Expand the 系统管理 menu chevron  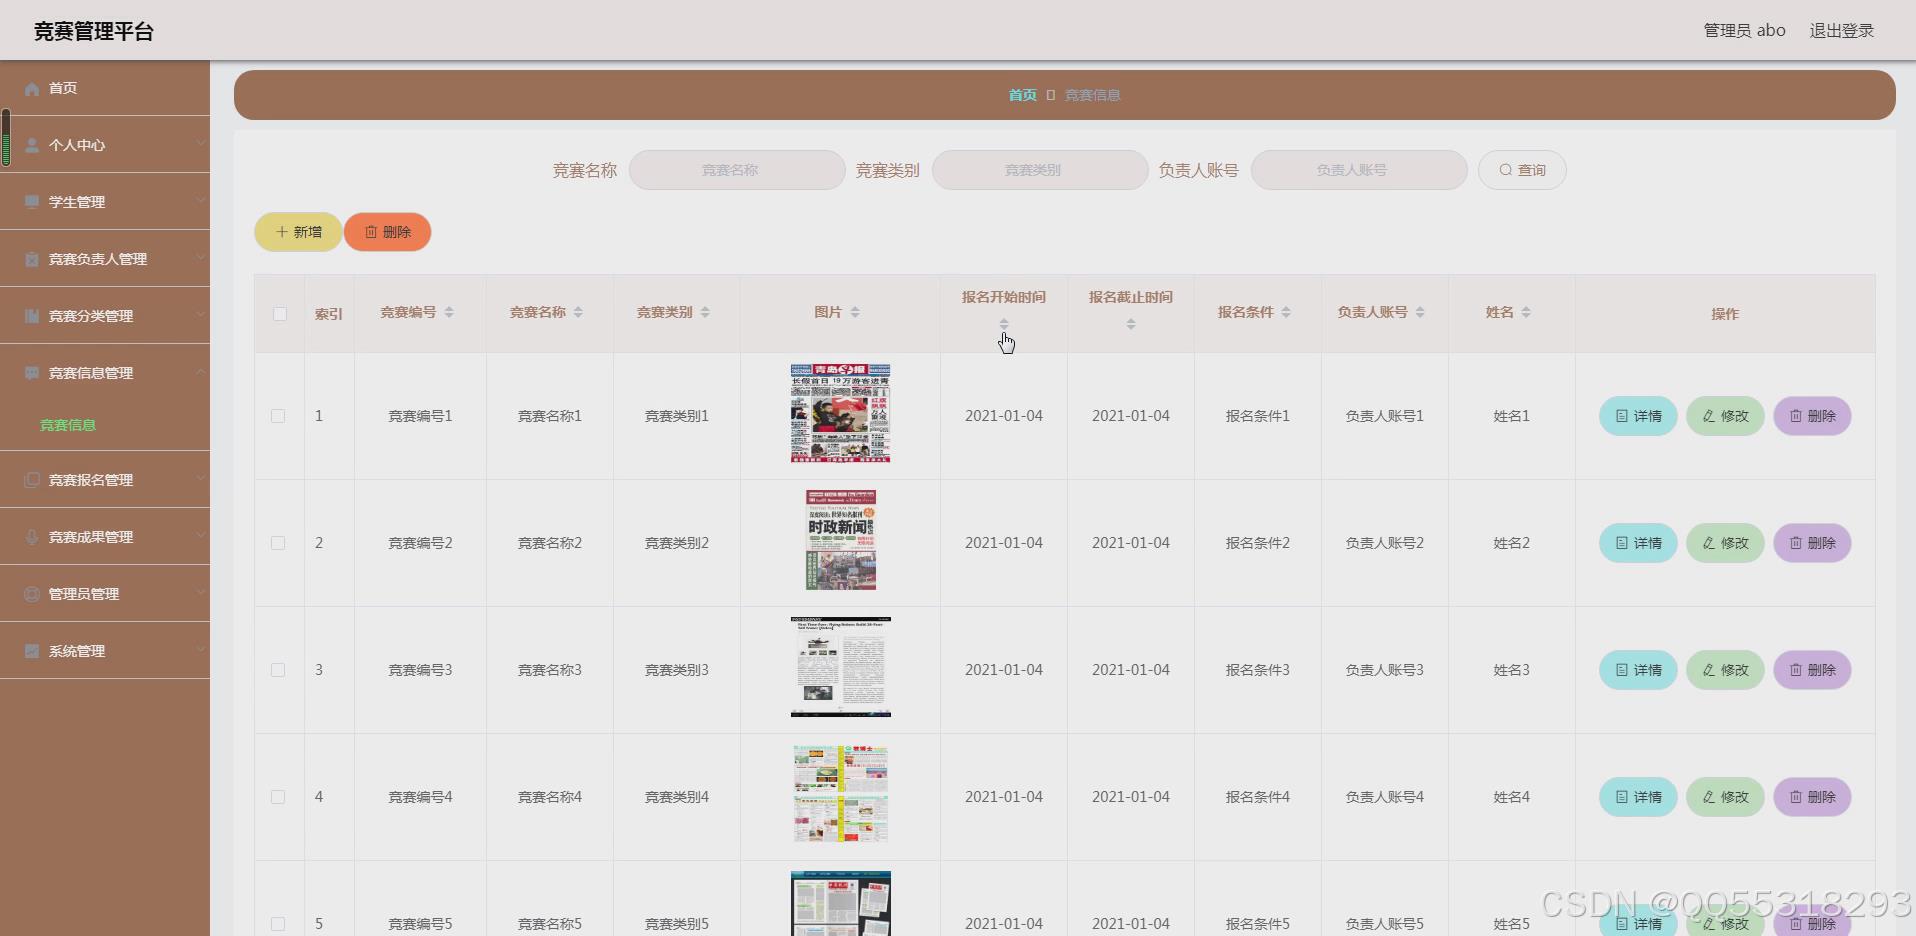tap(200, 650)
